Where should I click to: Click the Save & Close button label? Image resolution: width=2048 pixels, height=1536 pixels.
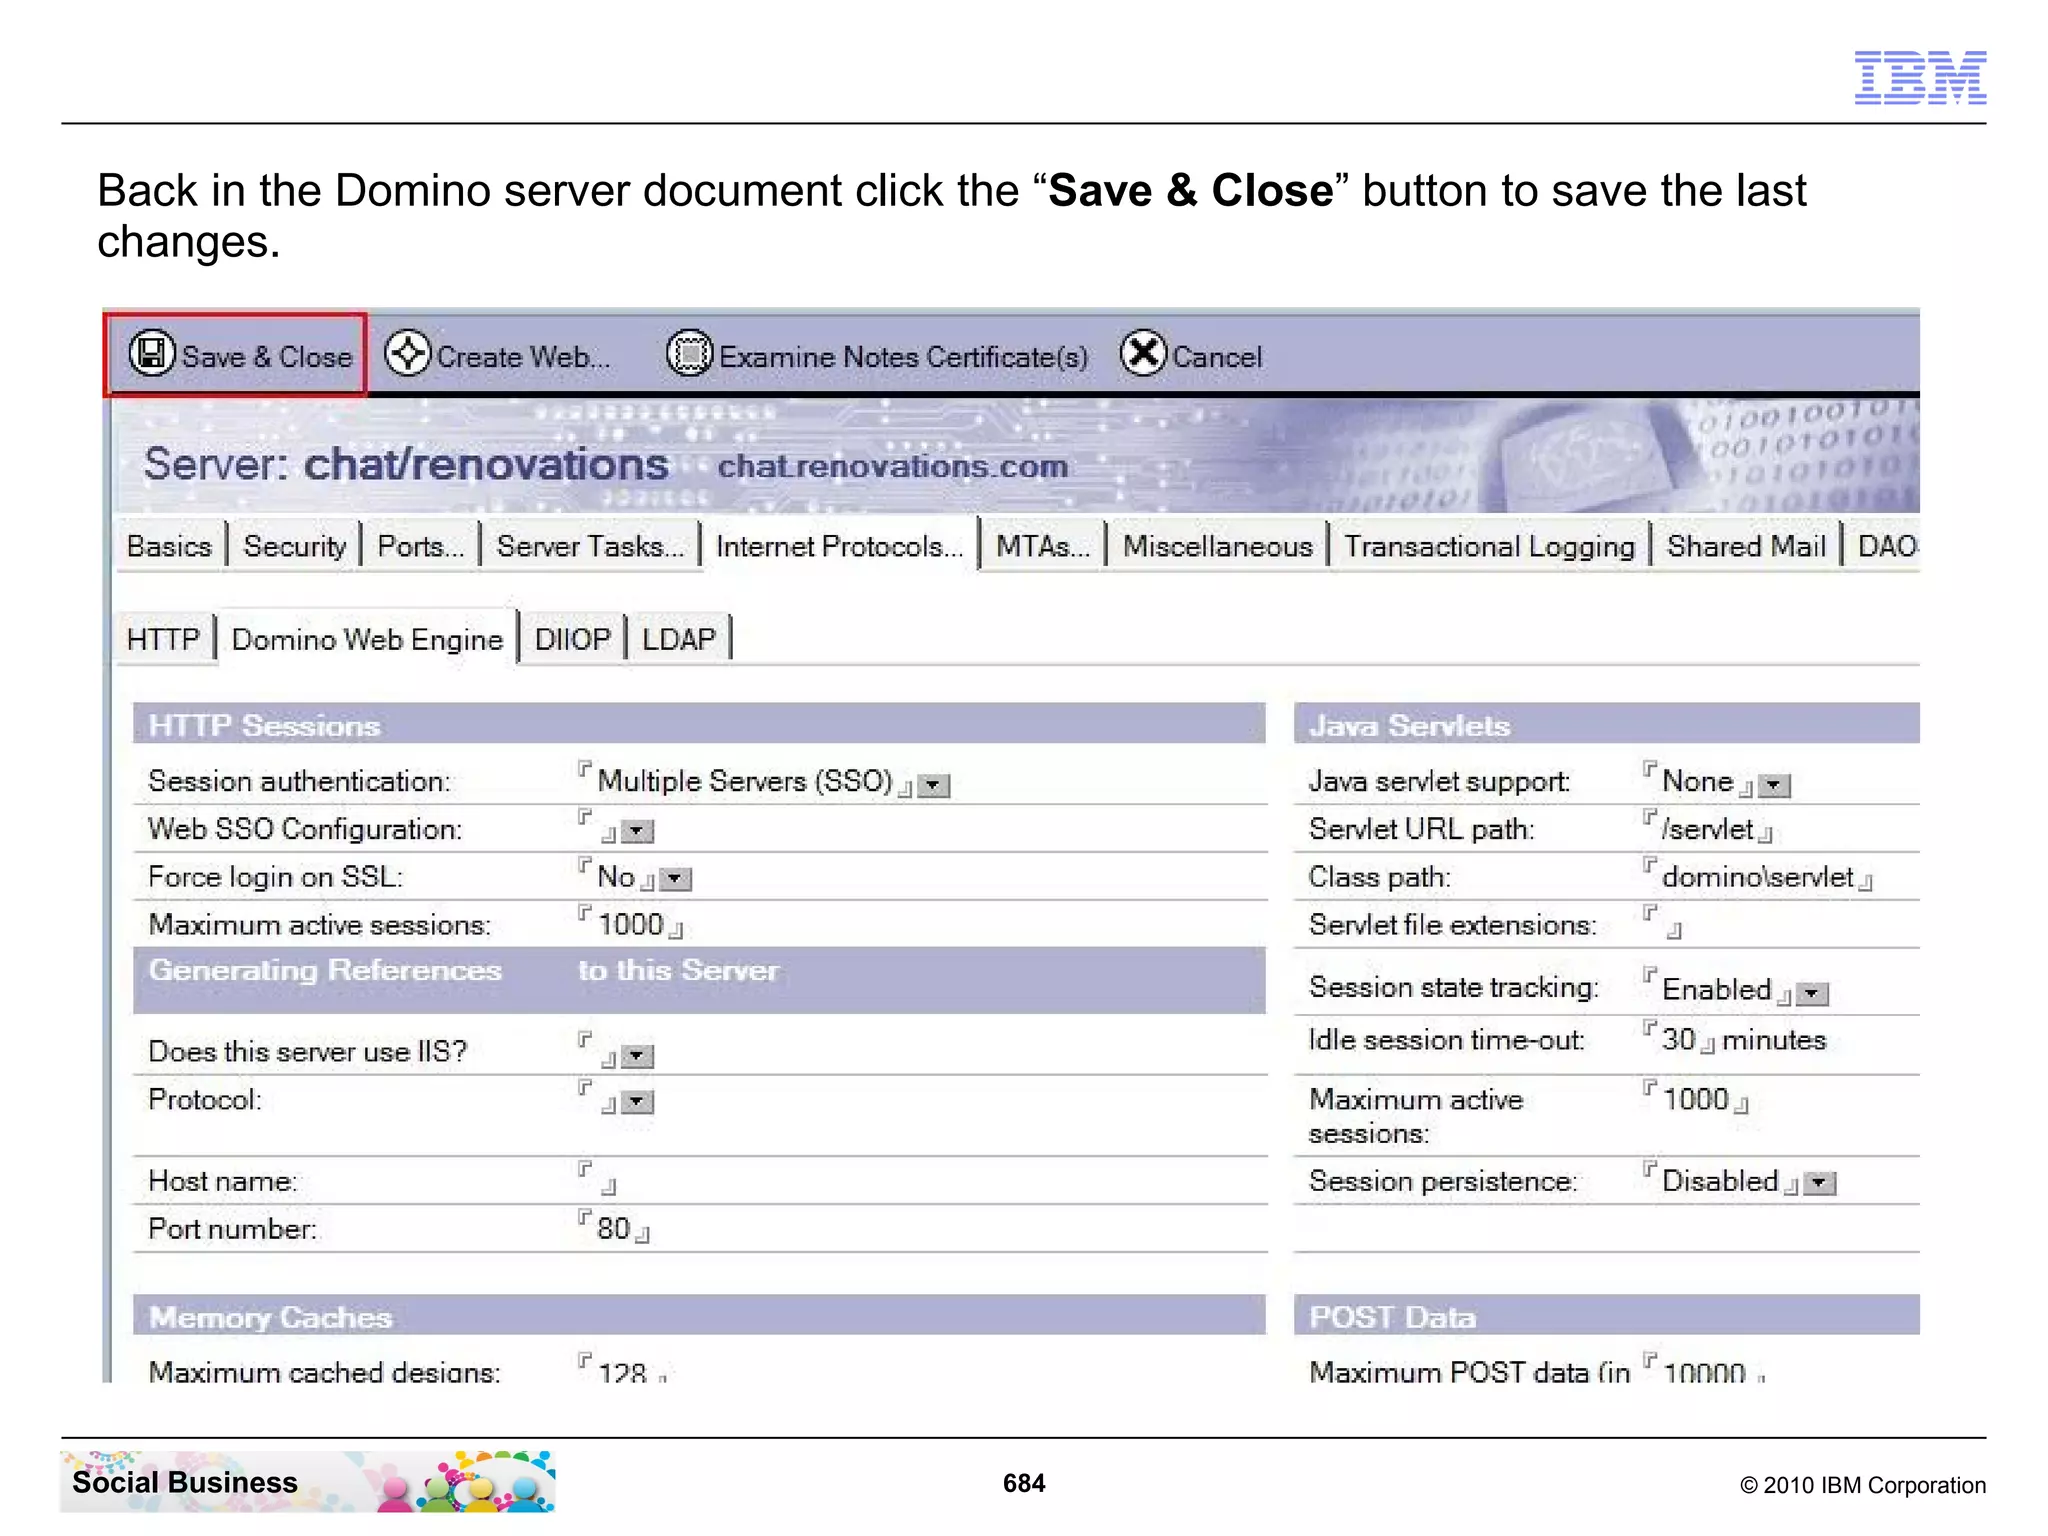pyautogui.click(x=267, y=357)
